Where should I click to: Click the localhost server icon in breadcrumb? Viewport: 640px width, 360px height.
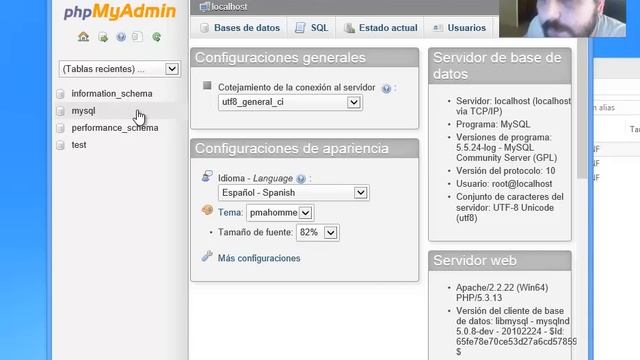(x=204, y=7)
